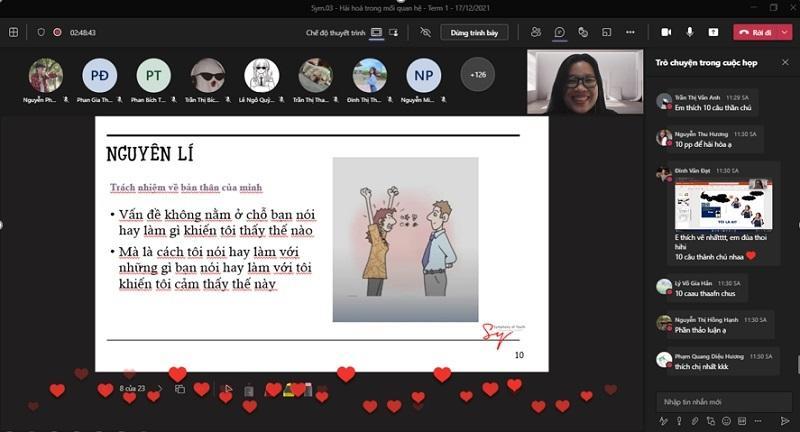Click the share content tray icon
The height and width of the screenshot is (432, 800).
click(x=713, y=32)
